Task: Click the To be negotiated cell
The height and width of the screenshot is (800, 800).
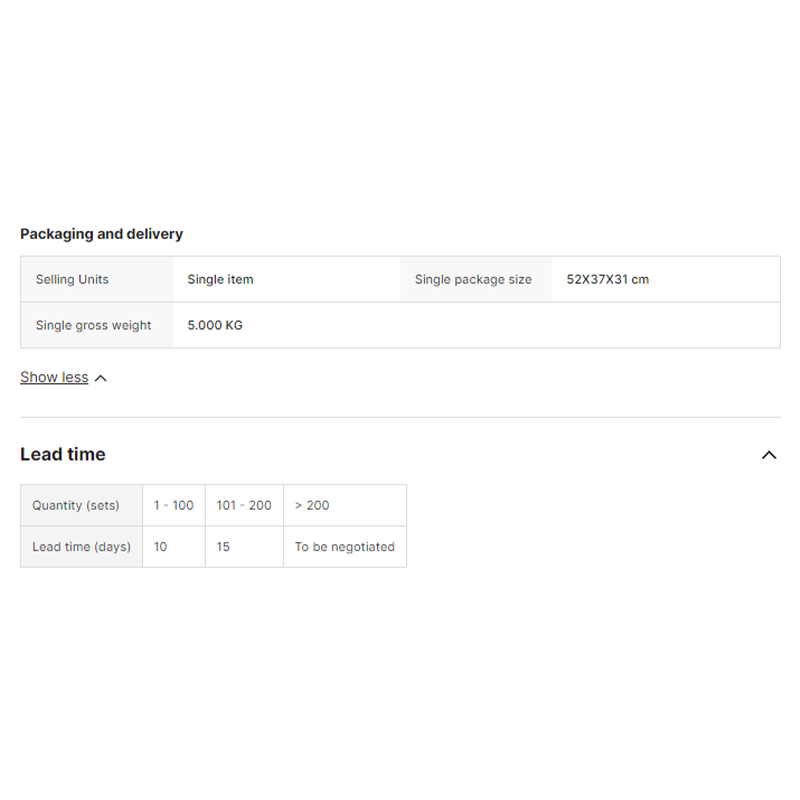Action: (x=344, y=547)
